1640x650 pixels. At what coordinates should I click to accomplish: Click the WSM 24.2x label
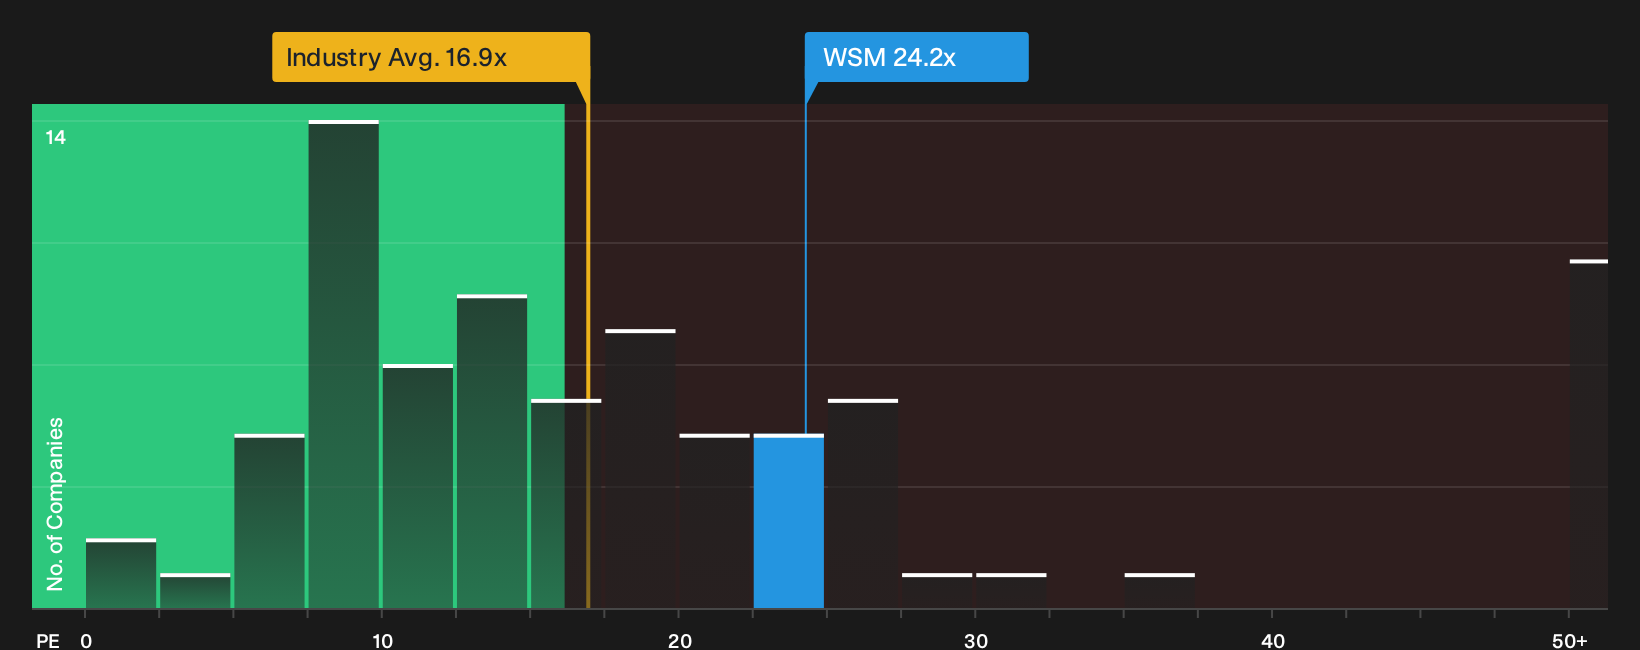916,57
